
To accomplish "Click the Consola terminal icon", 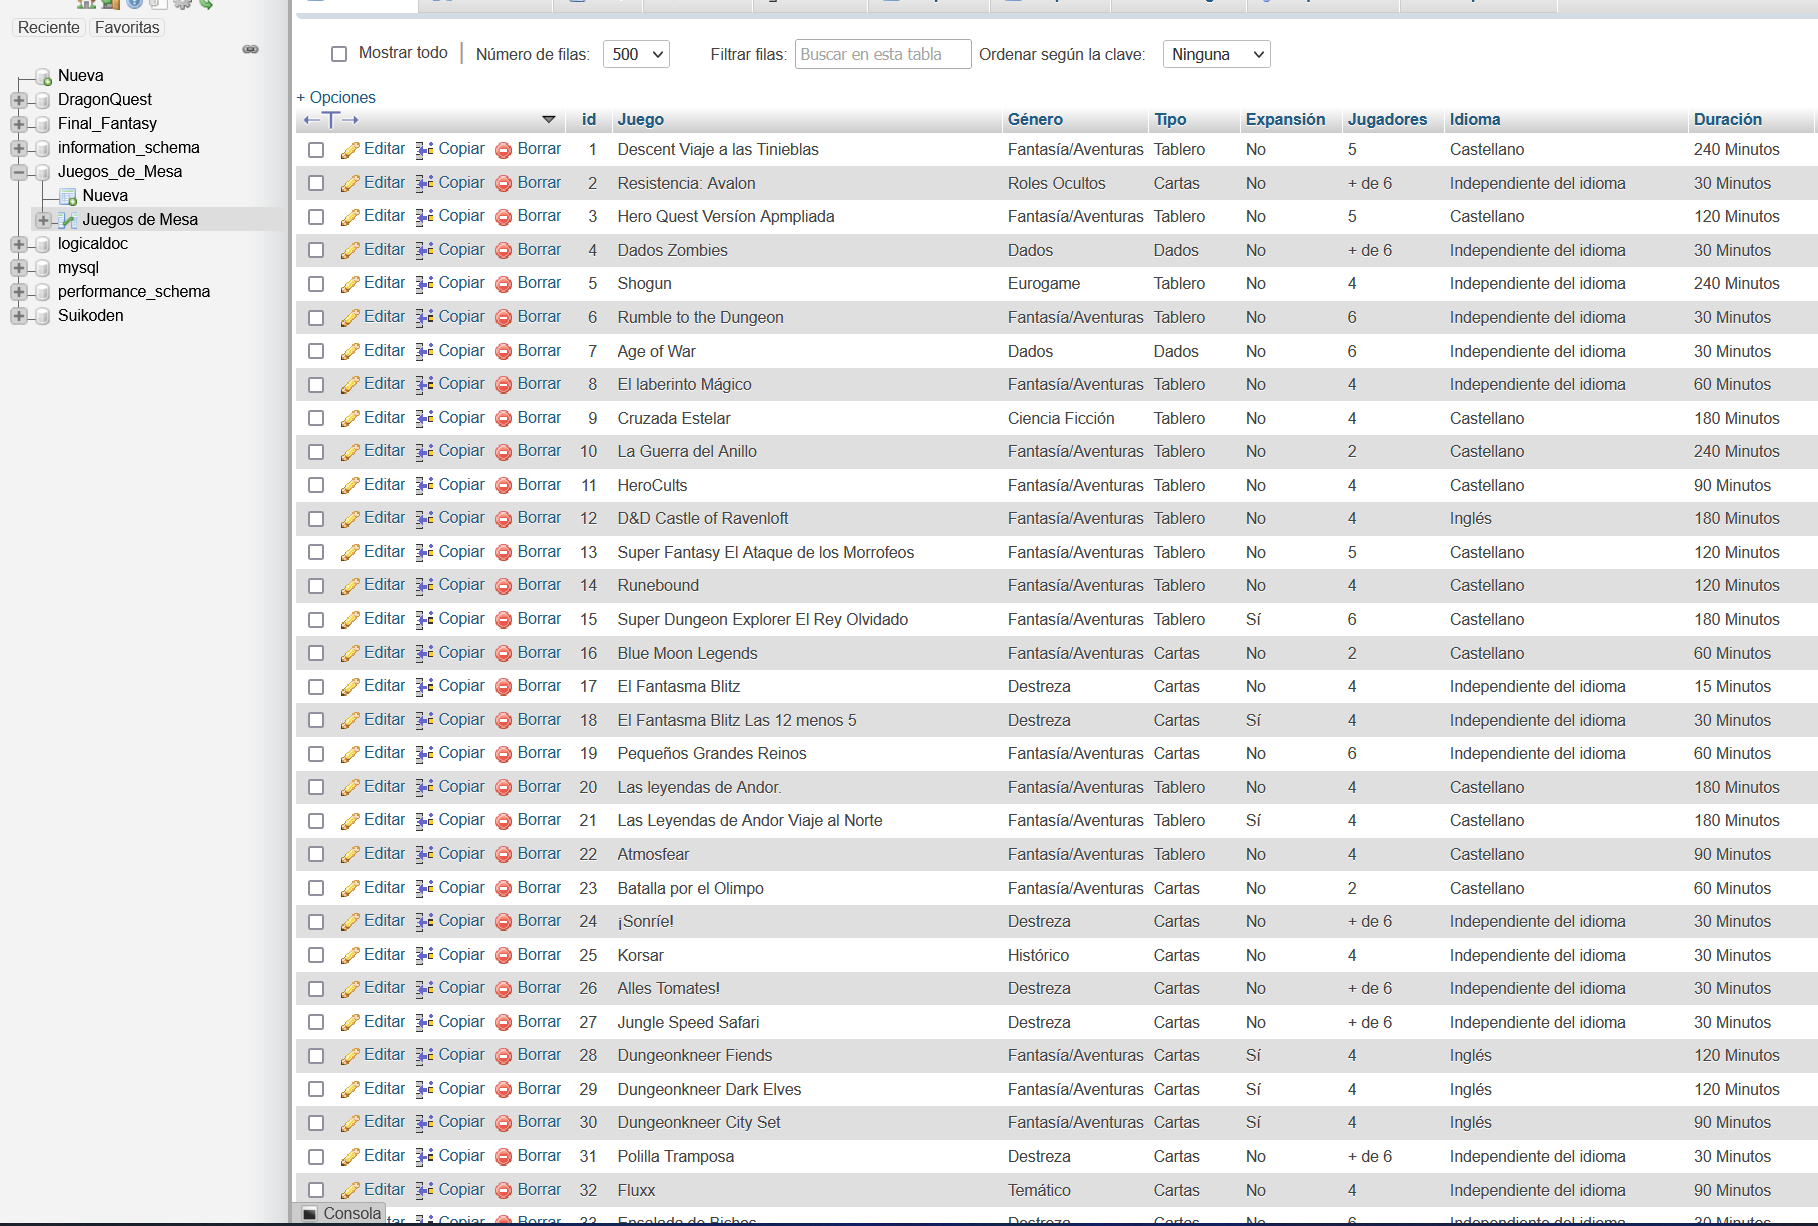I will (310, 1214).
